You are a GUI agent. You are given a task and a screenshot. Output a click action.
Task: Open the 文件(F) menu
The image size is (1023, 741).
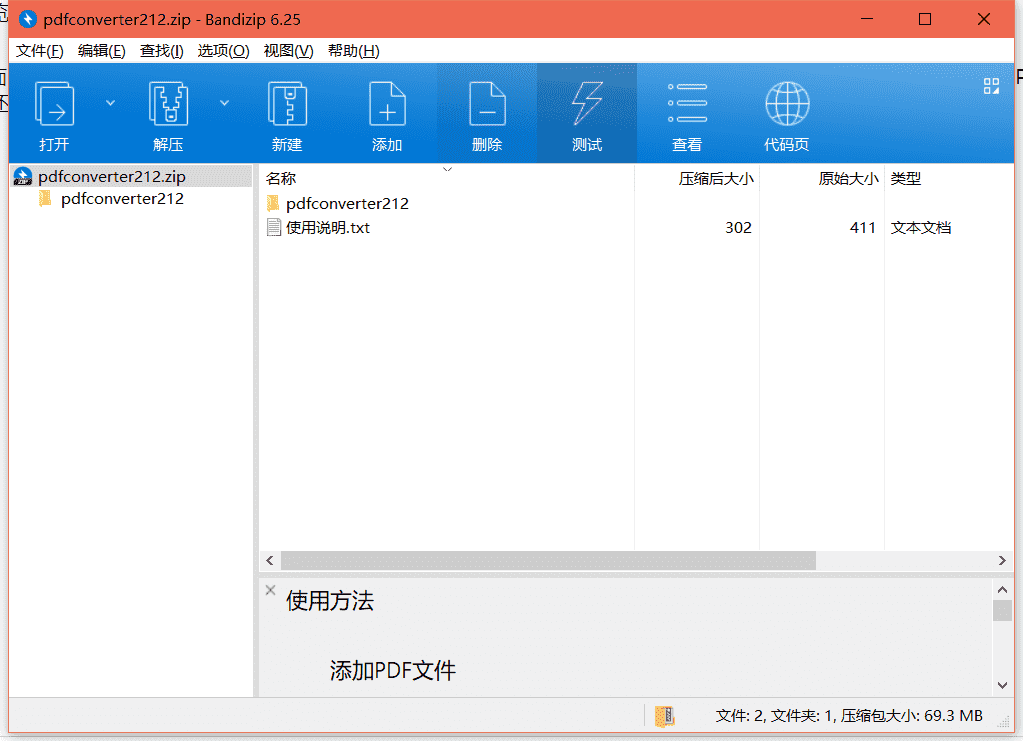[x=39, y=51]
